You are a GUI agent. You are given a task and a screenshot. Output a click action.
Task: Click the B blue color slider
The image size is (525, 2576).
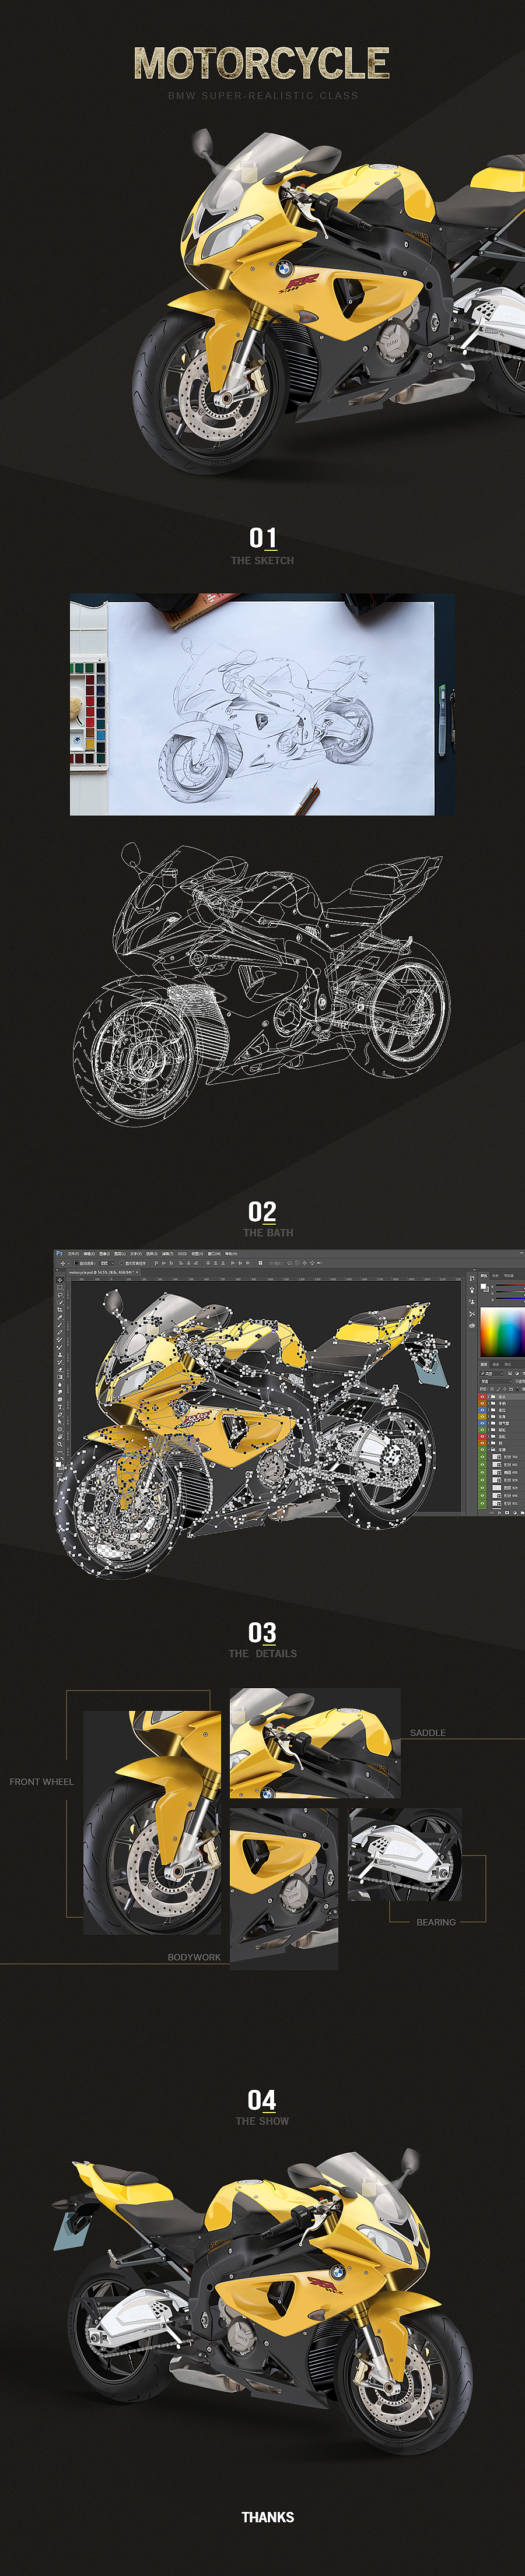510,1298
